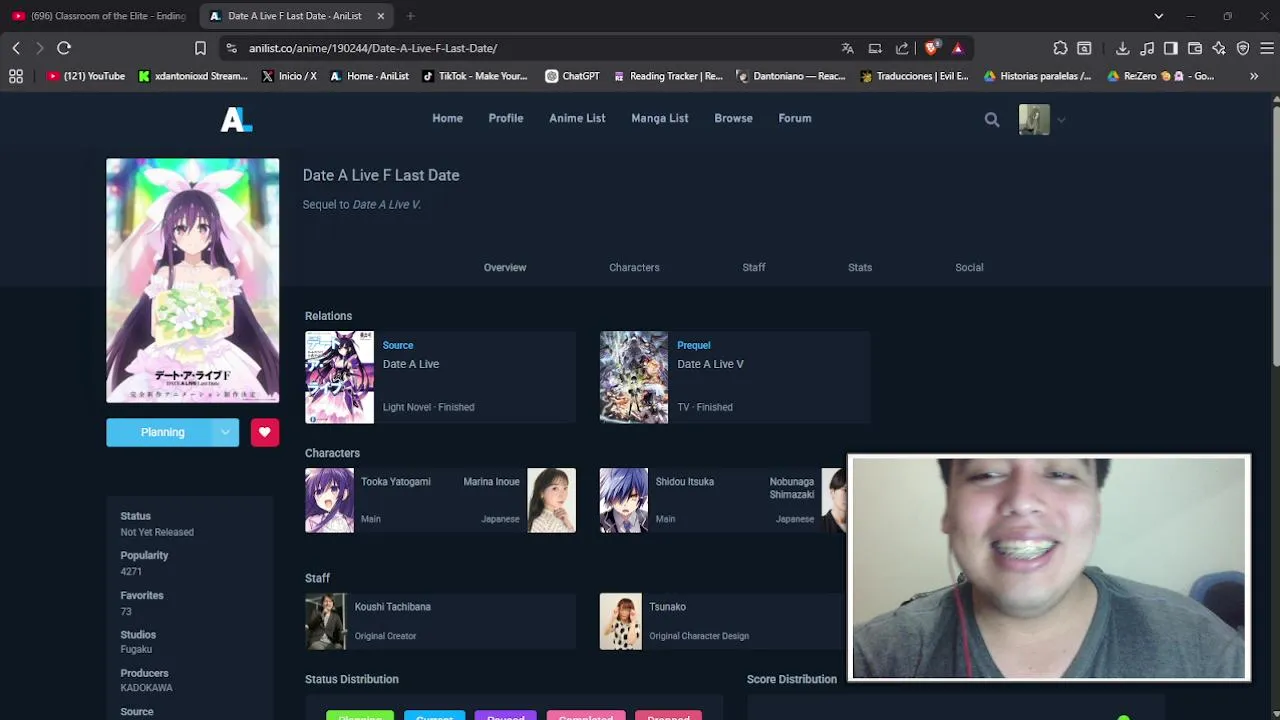Click the translate page icon
This screenshot has width=1280, height=720.
pyautogui.click(x=848, y=48)
